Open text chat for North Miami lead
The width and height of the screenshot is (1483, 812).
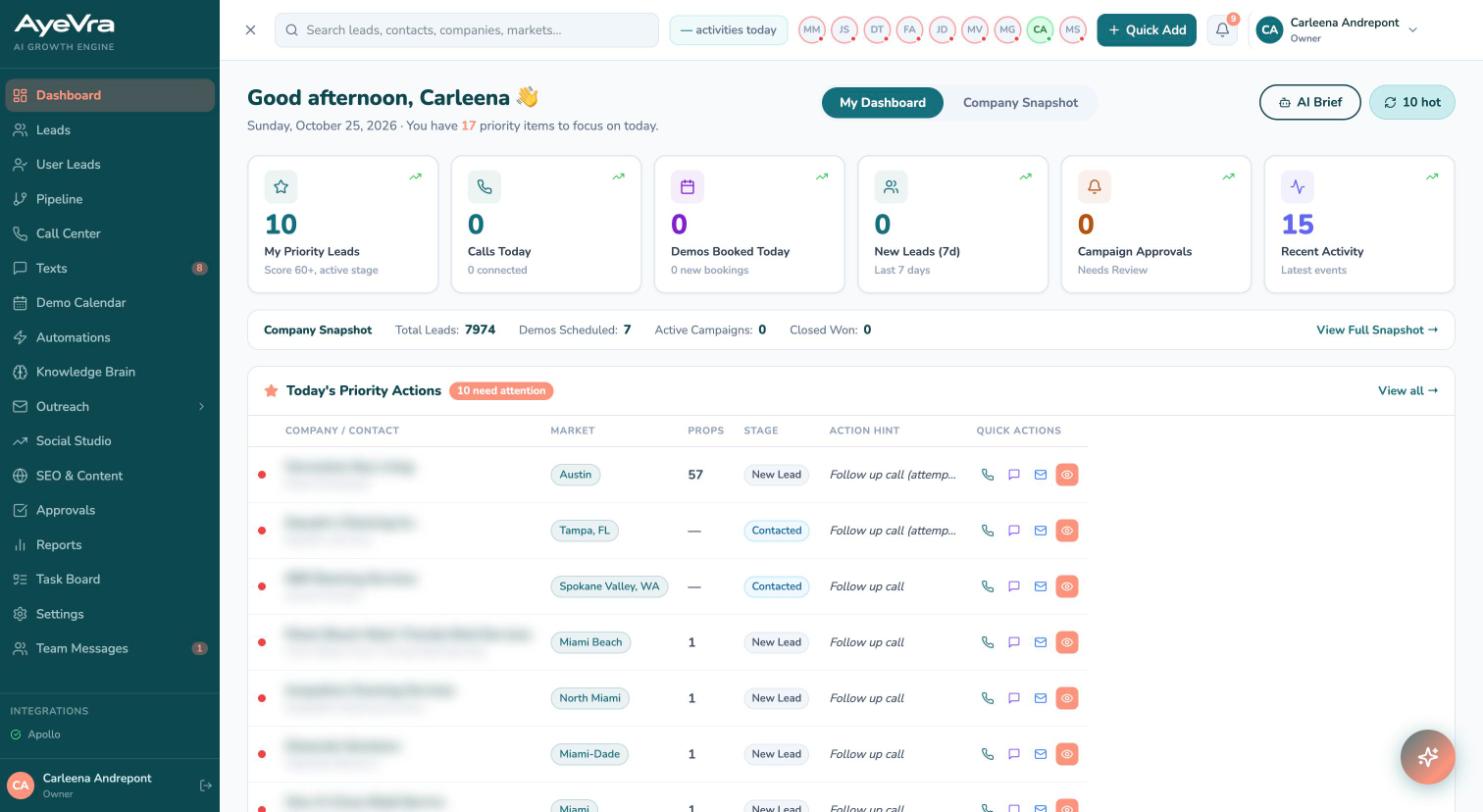click(x=1014, y=699)
